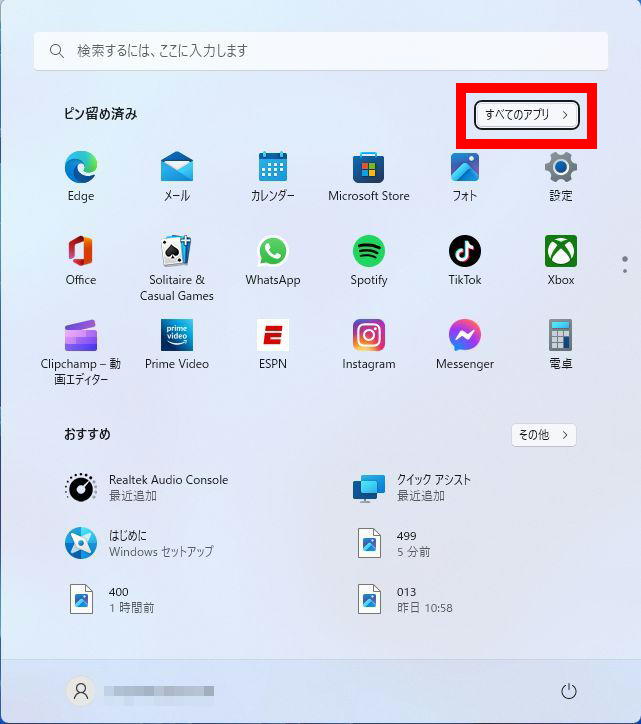Launch the カレンダー calendar app
This screenshot has width=641, height=724.
pyautogui.click(x=272, y=176)
